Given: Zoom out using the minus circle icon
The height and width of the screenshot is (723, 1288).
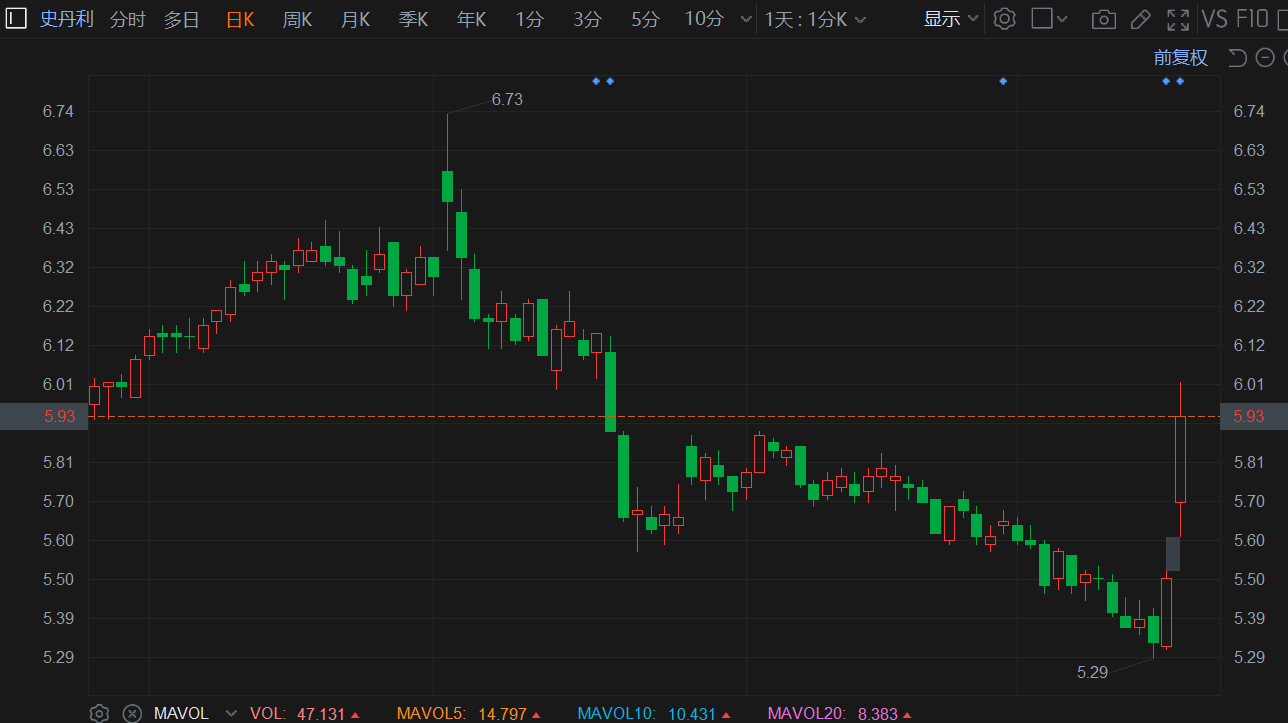Looking at the screenshot, I should point(1265,58).
